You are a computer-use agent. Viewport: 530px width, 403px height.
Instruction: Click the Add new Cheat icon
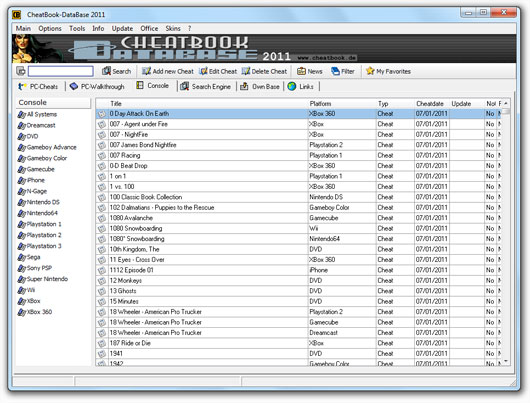click(x=146, y=71)
